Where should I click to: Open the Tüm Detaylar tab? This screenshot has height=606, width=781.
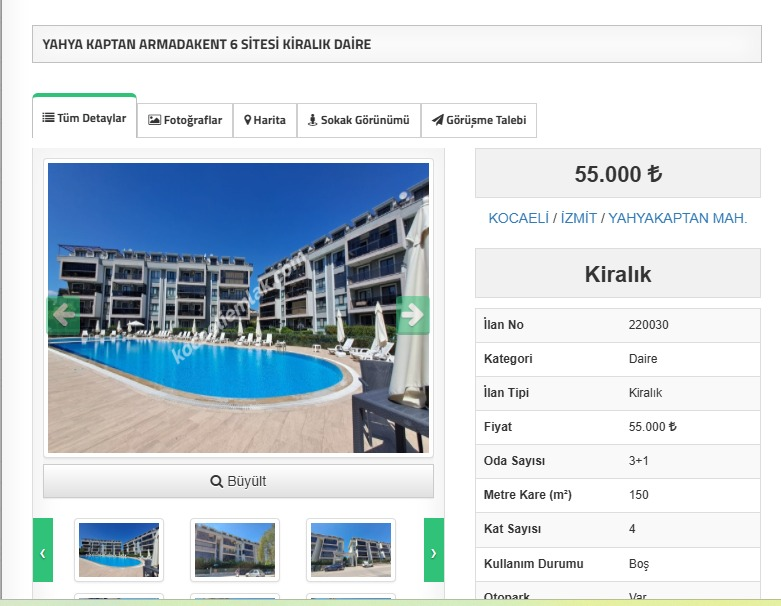pos(84,118)
